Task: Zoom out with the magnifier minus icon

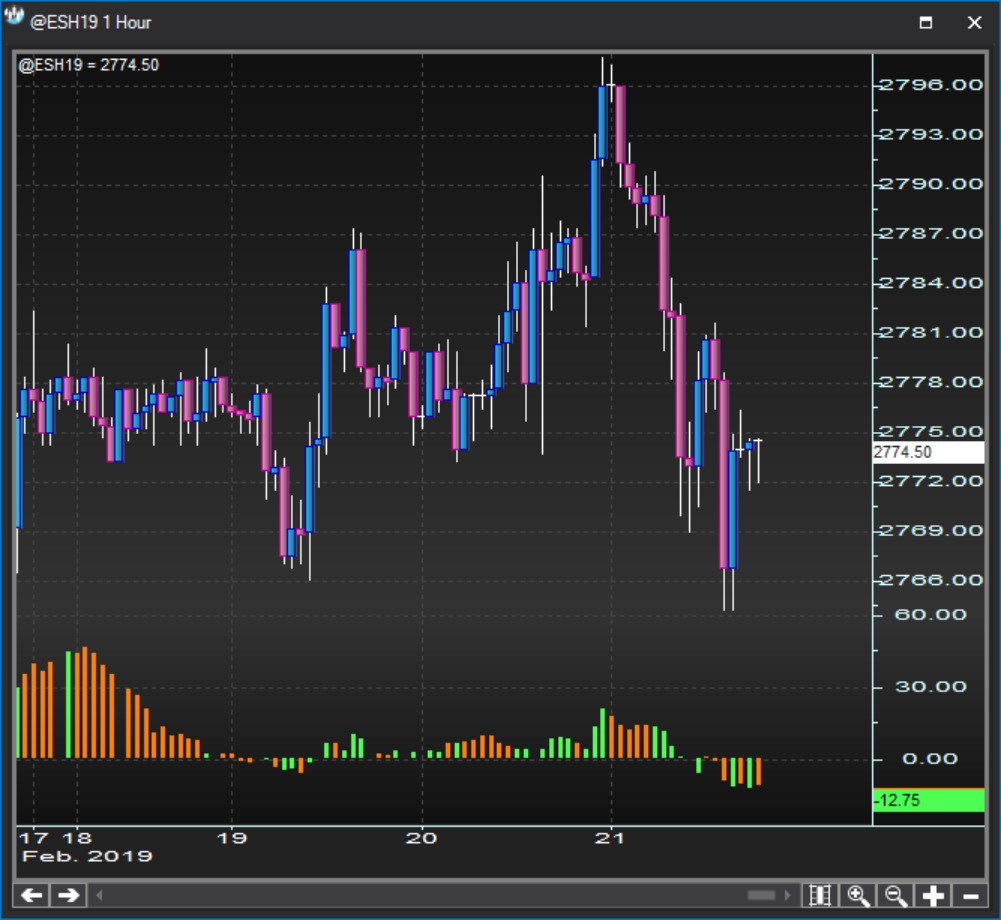Action: pos(896,895)
